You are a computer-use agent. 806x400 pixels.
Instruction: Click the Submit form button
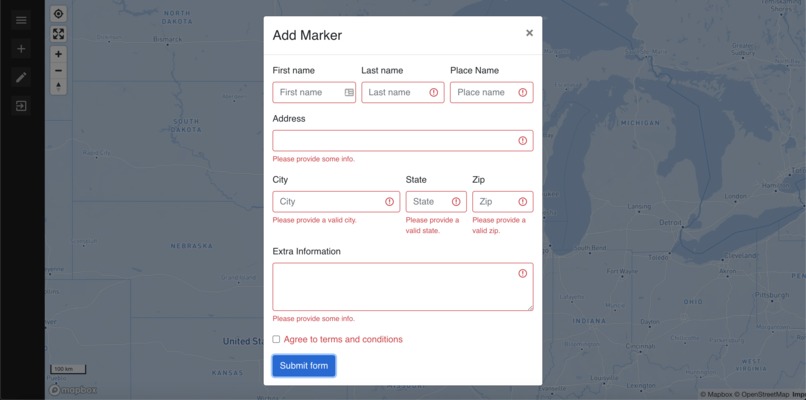point(304,366)
